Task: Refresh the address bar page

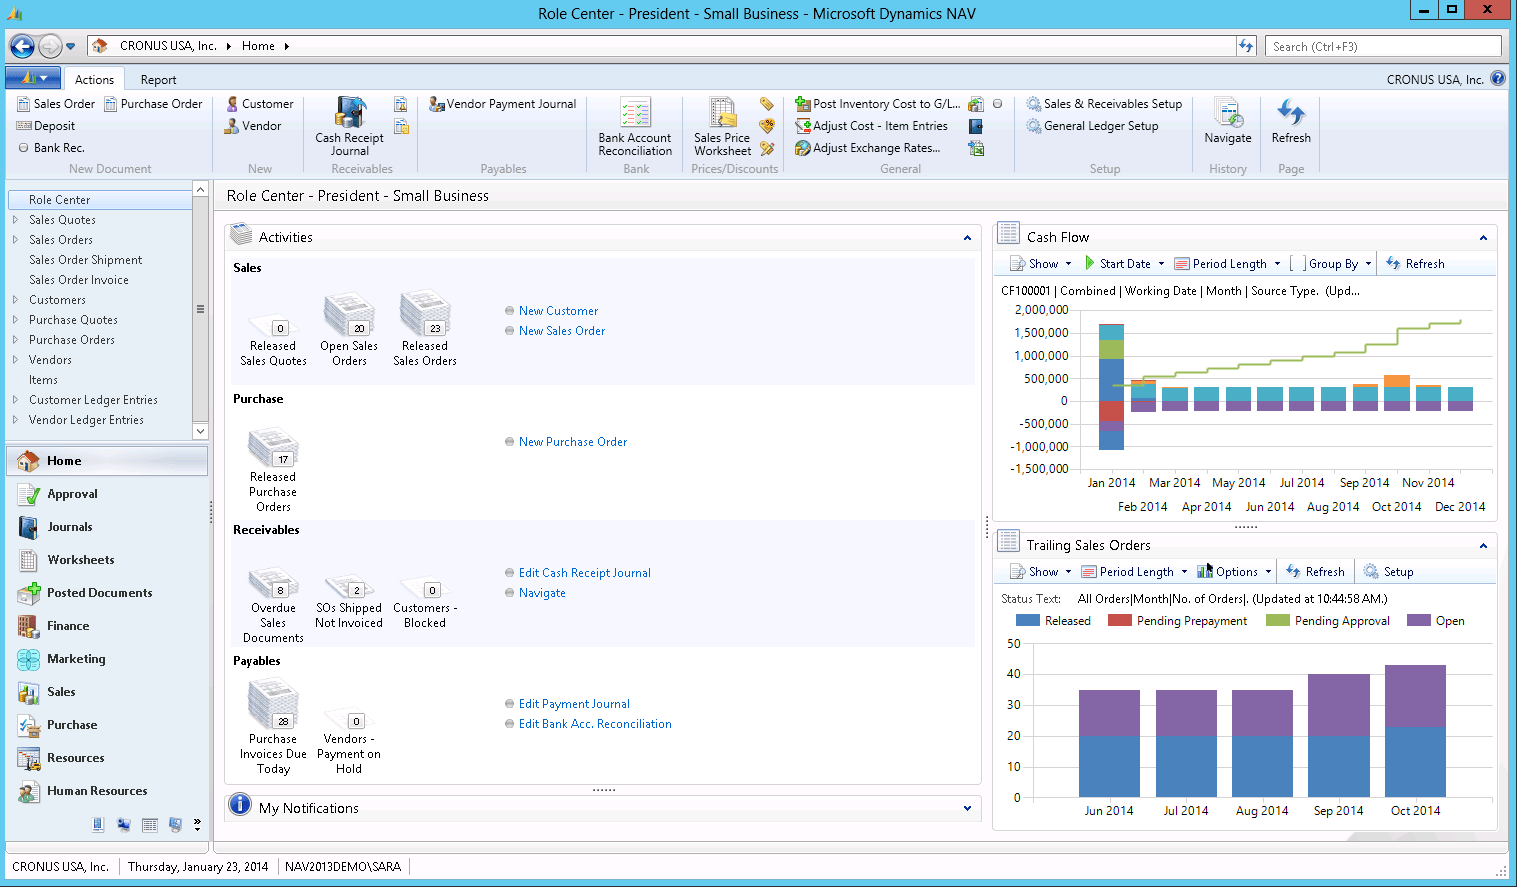Action: (x=1246, y=46)
